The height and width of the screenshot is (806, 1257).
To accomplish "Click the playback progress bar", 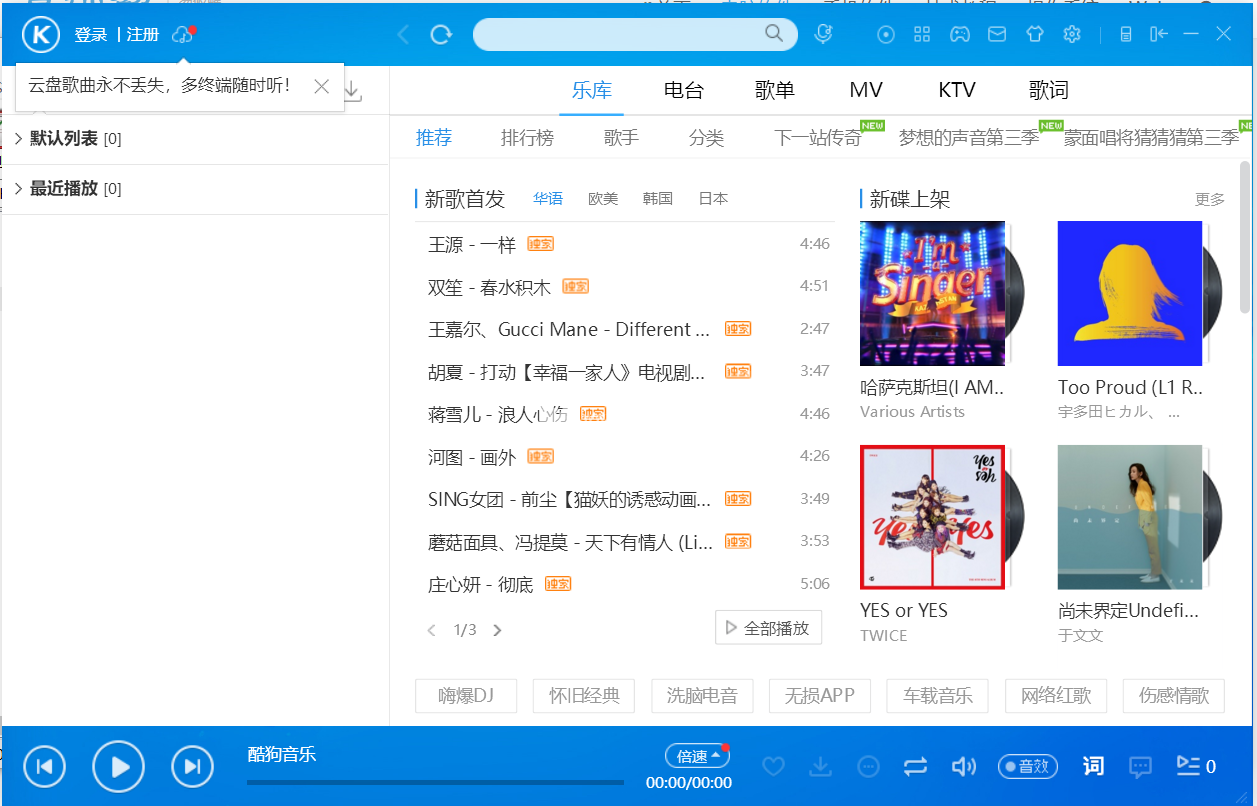I will pos(435,782).
